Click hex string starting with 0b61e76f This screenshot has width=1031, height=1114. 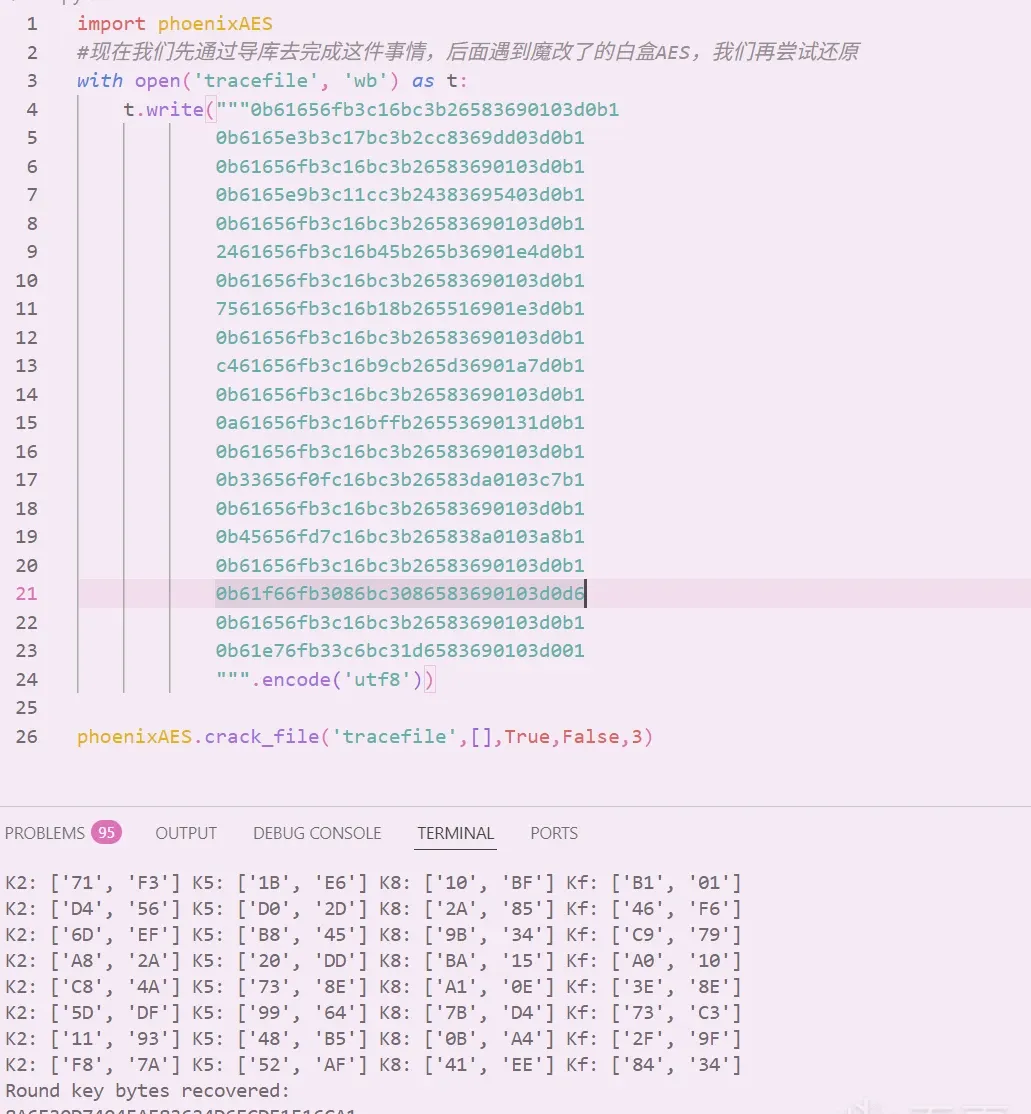point(400,651)
